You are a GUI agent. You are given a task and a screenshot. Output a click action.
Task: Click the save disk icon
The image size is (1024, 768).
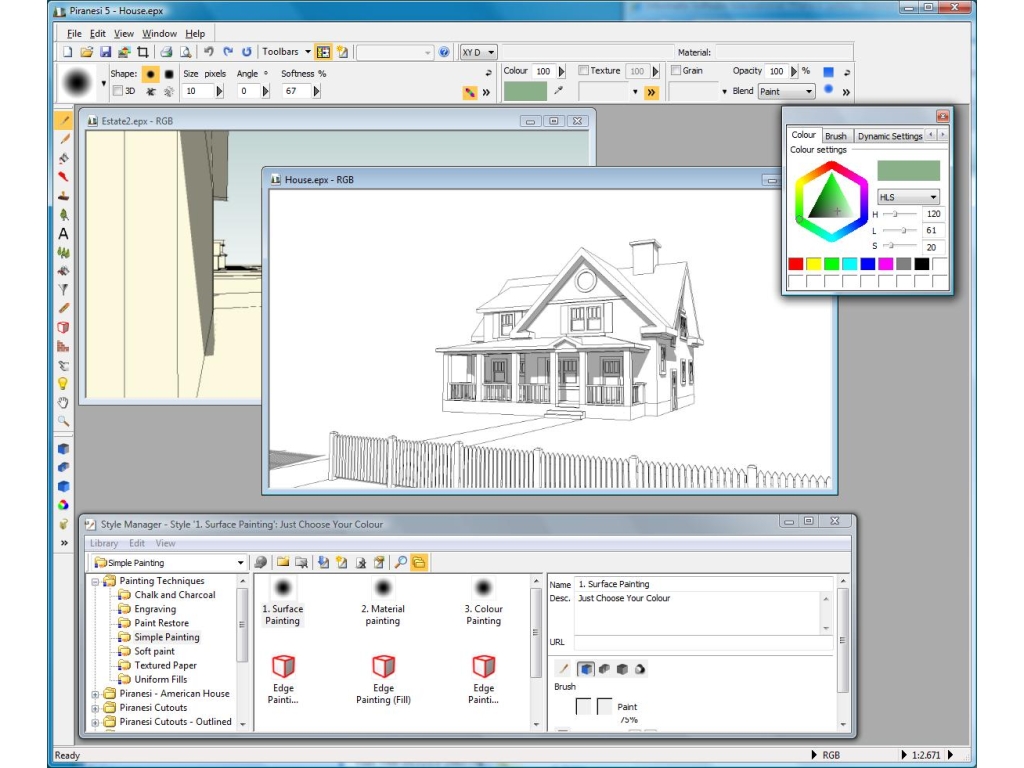[105, 52]
